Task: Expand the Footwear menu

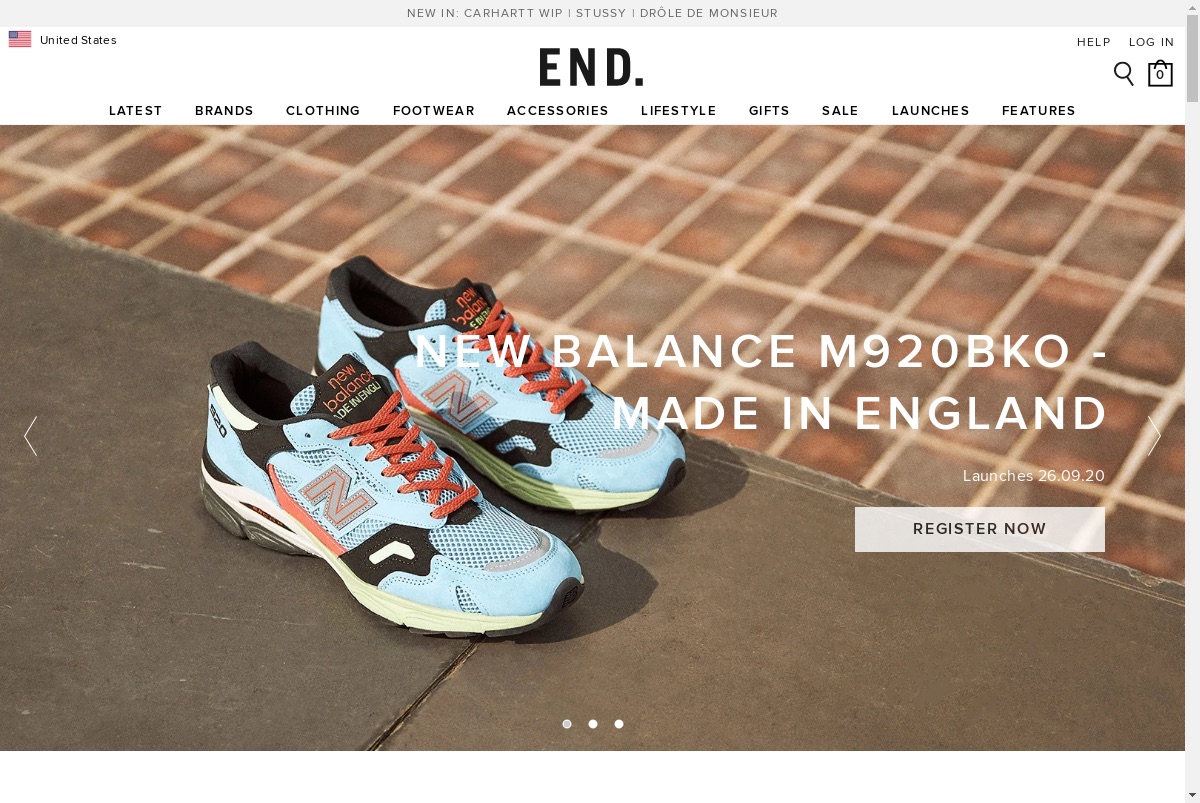Action: coord(434,111)
